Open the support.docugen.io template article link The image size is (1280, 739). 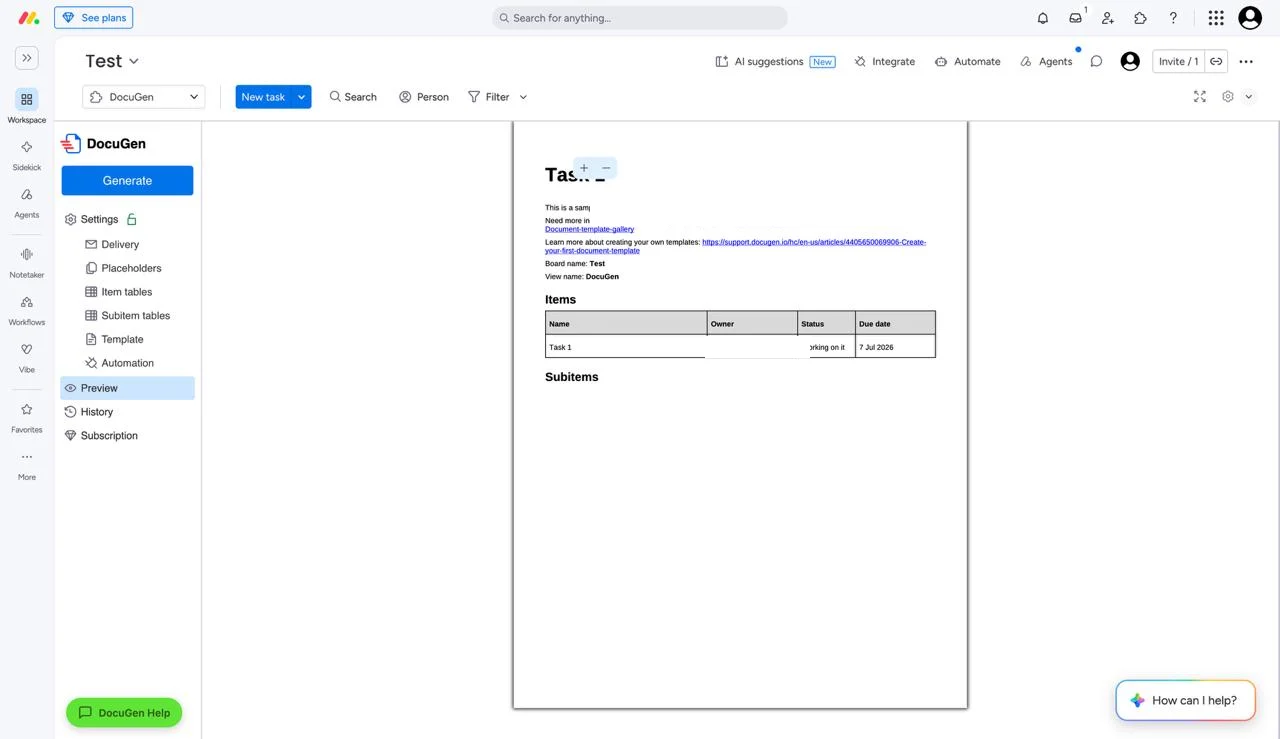pyautogui.click(x=735, y=246)
